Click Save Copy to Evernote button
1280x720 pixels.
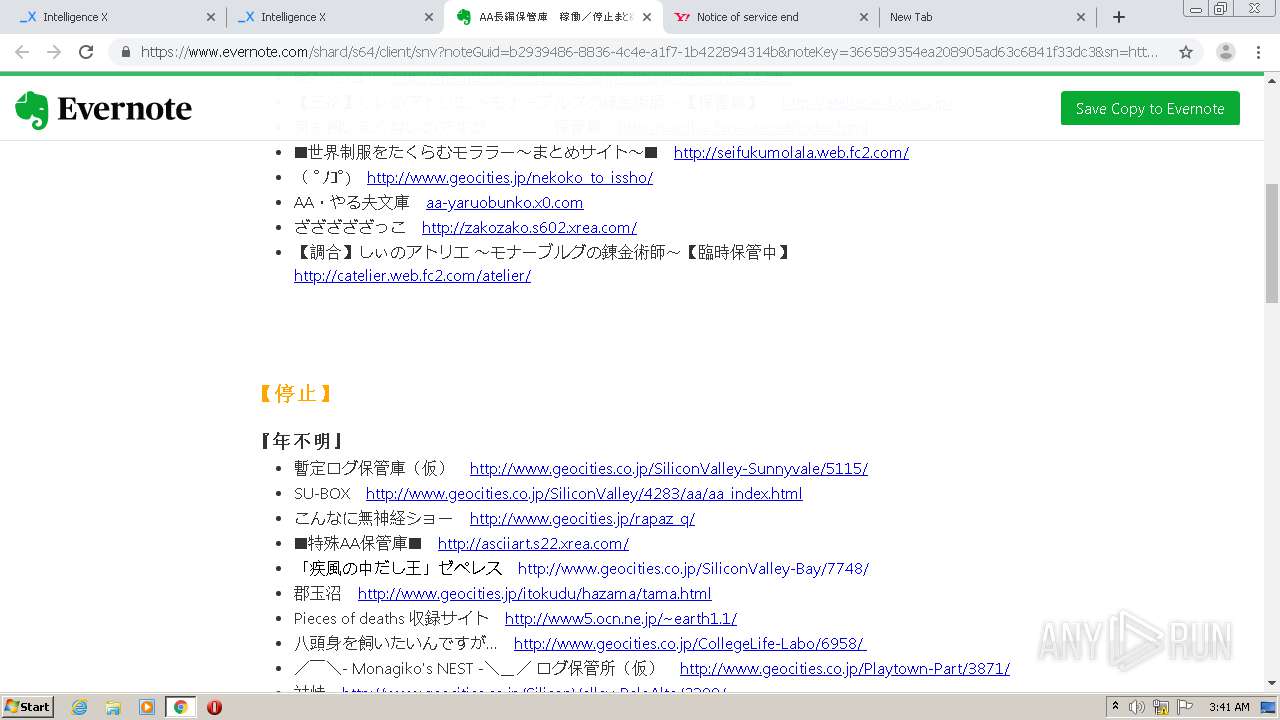[1150, 109]
